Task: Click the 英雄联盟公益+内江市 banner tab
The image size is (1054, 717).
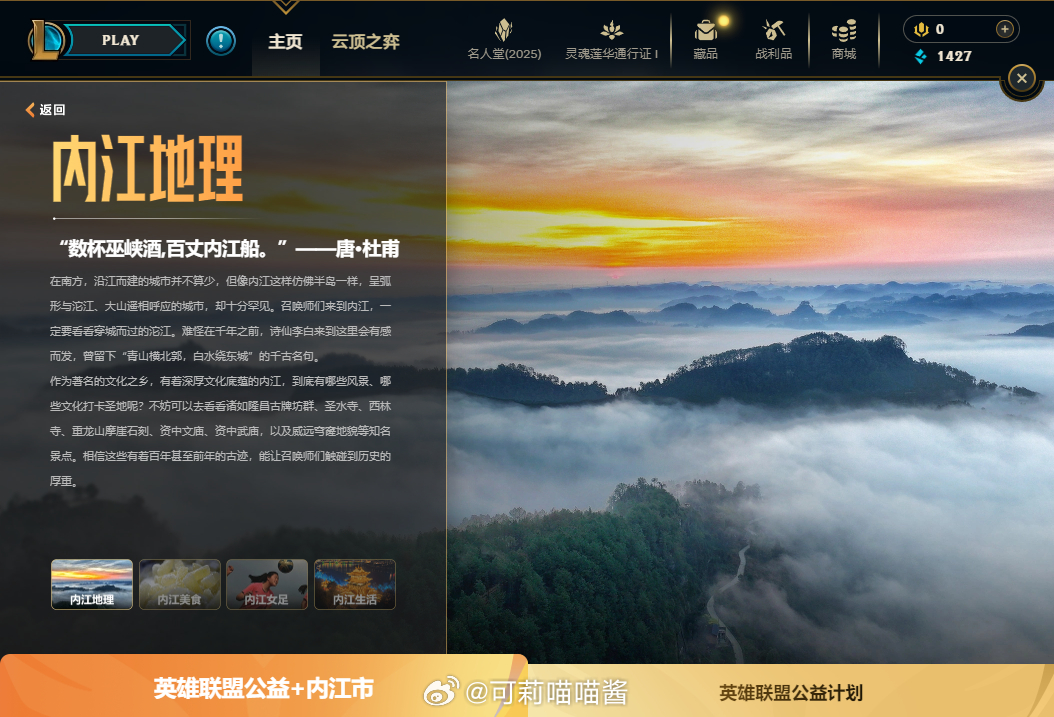Action: click(x=264, y=688)
